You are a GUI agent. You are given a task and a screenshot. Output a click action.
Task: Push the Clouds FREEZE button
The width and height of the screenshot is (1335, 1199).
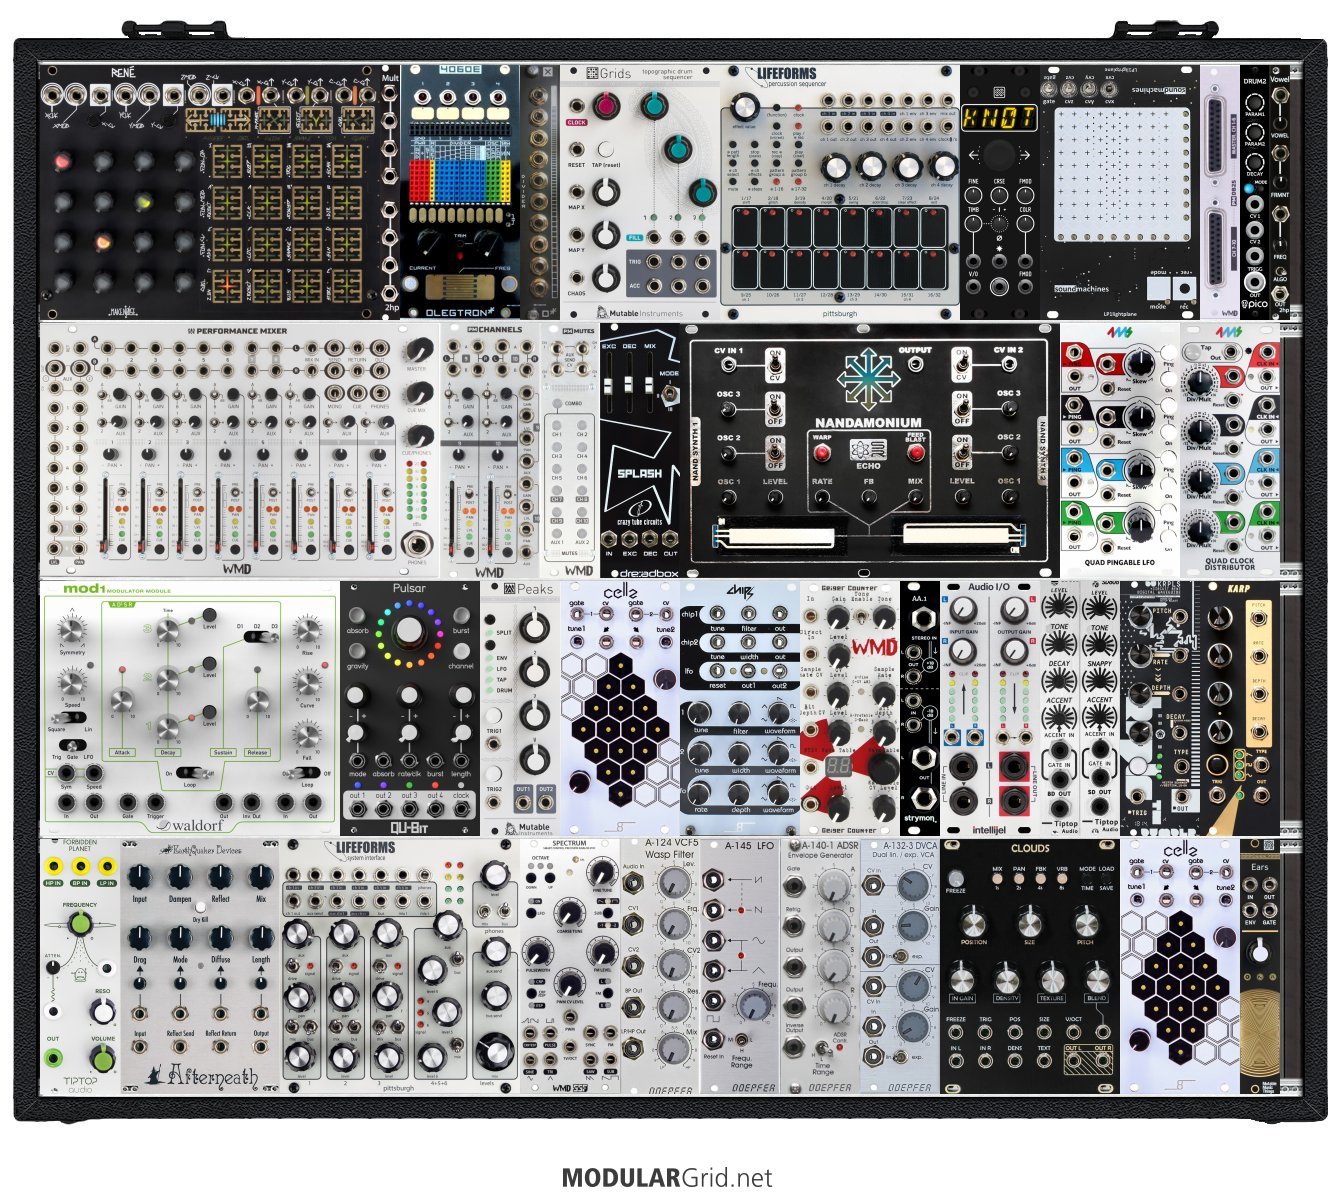click(955, 877)
